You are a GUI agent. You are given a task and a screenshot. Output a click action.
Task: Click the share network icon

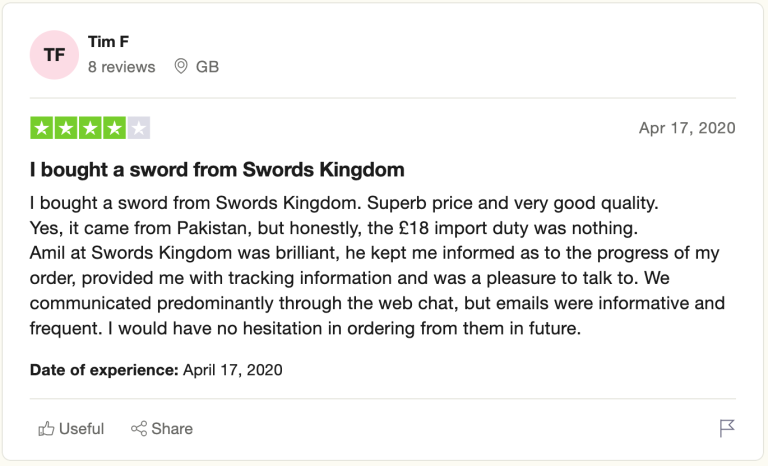139,429
